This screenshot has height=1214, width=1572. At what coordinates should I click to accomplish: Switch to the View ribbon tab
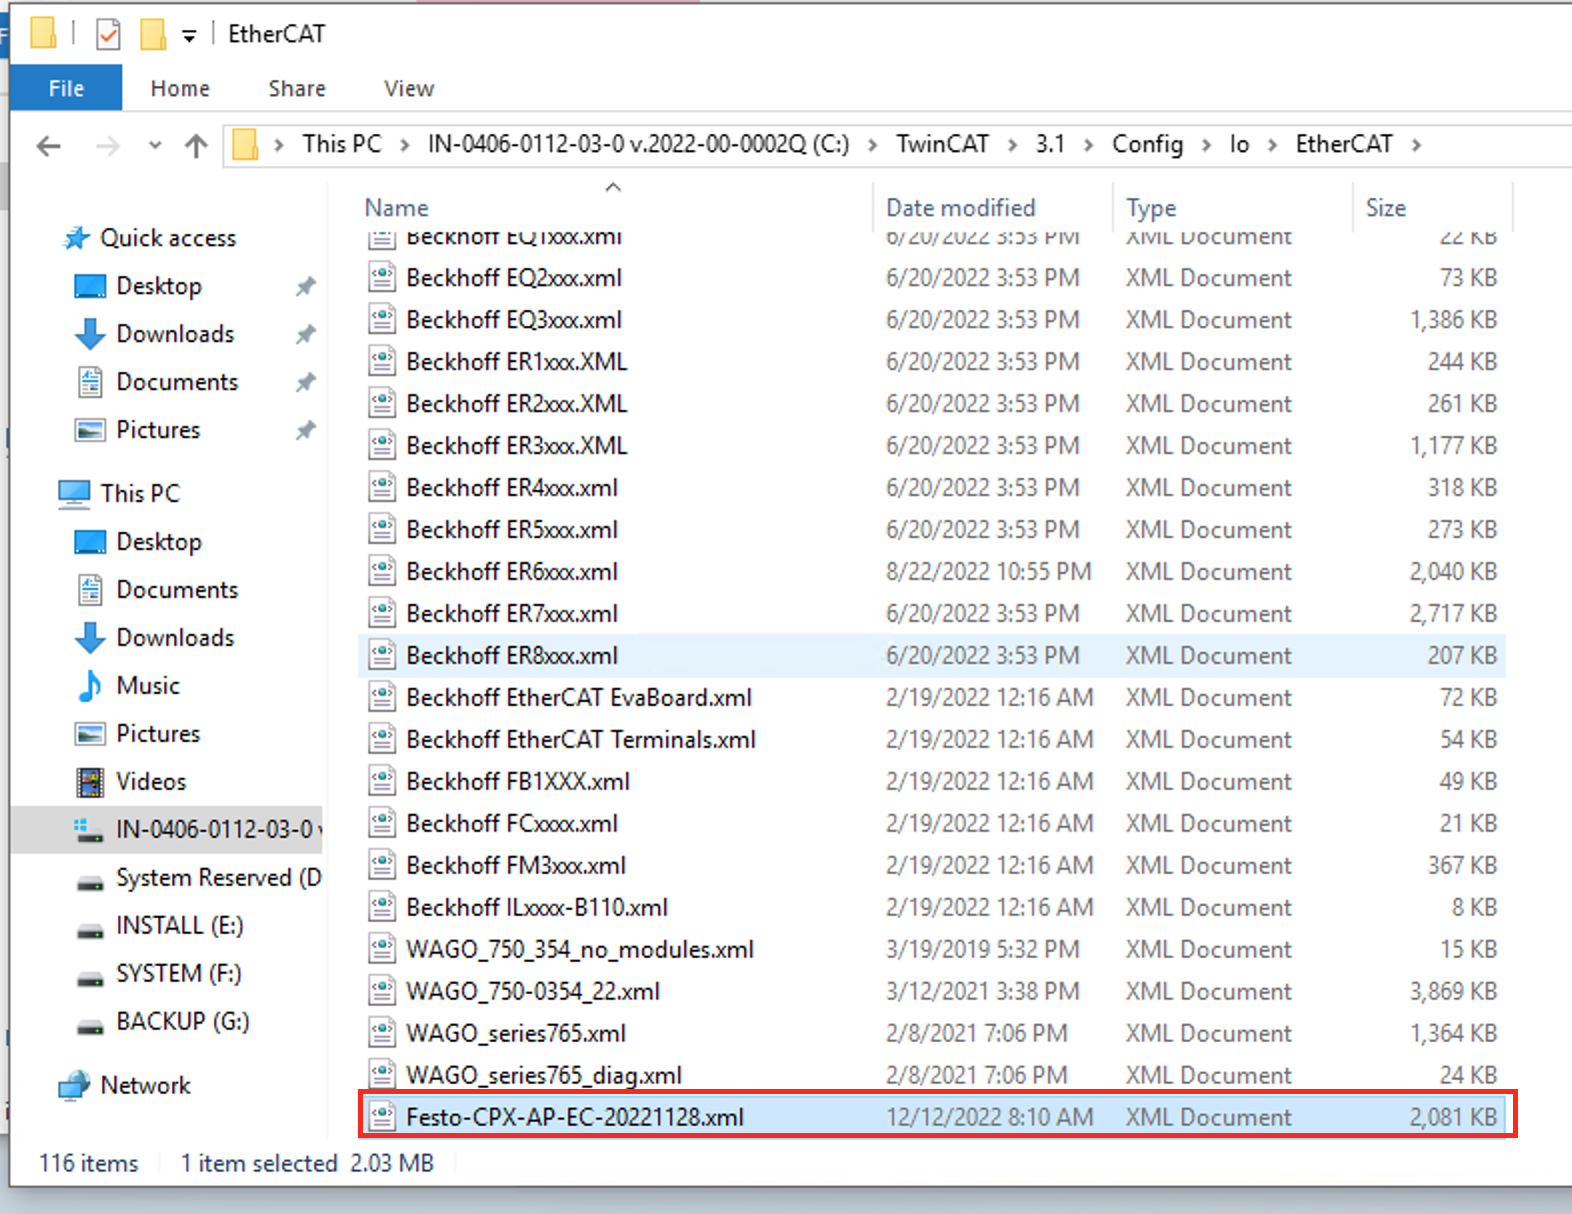[x=409, y=88]
